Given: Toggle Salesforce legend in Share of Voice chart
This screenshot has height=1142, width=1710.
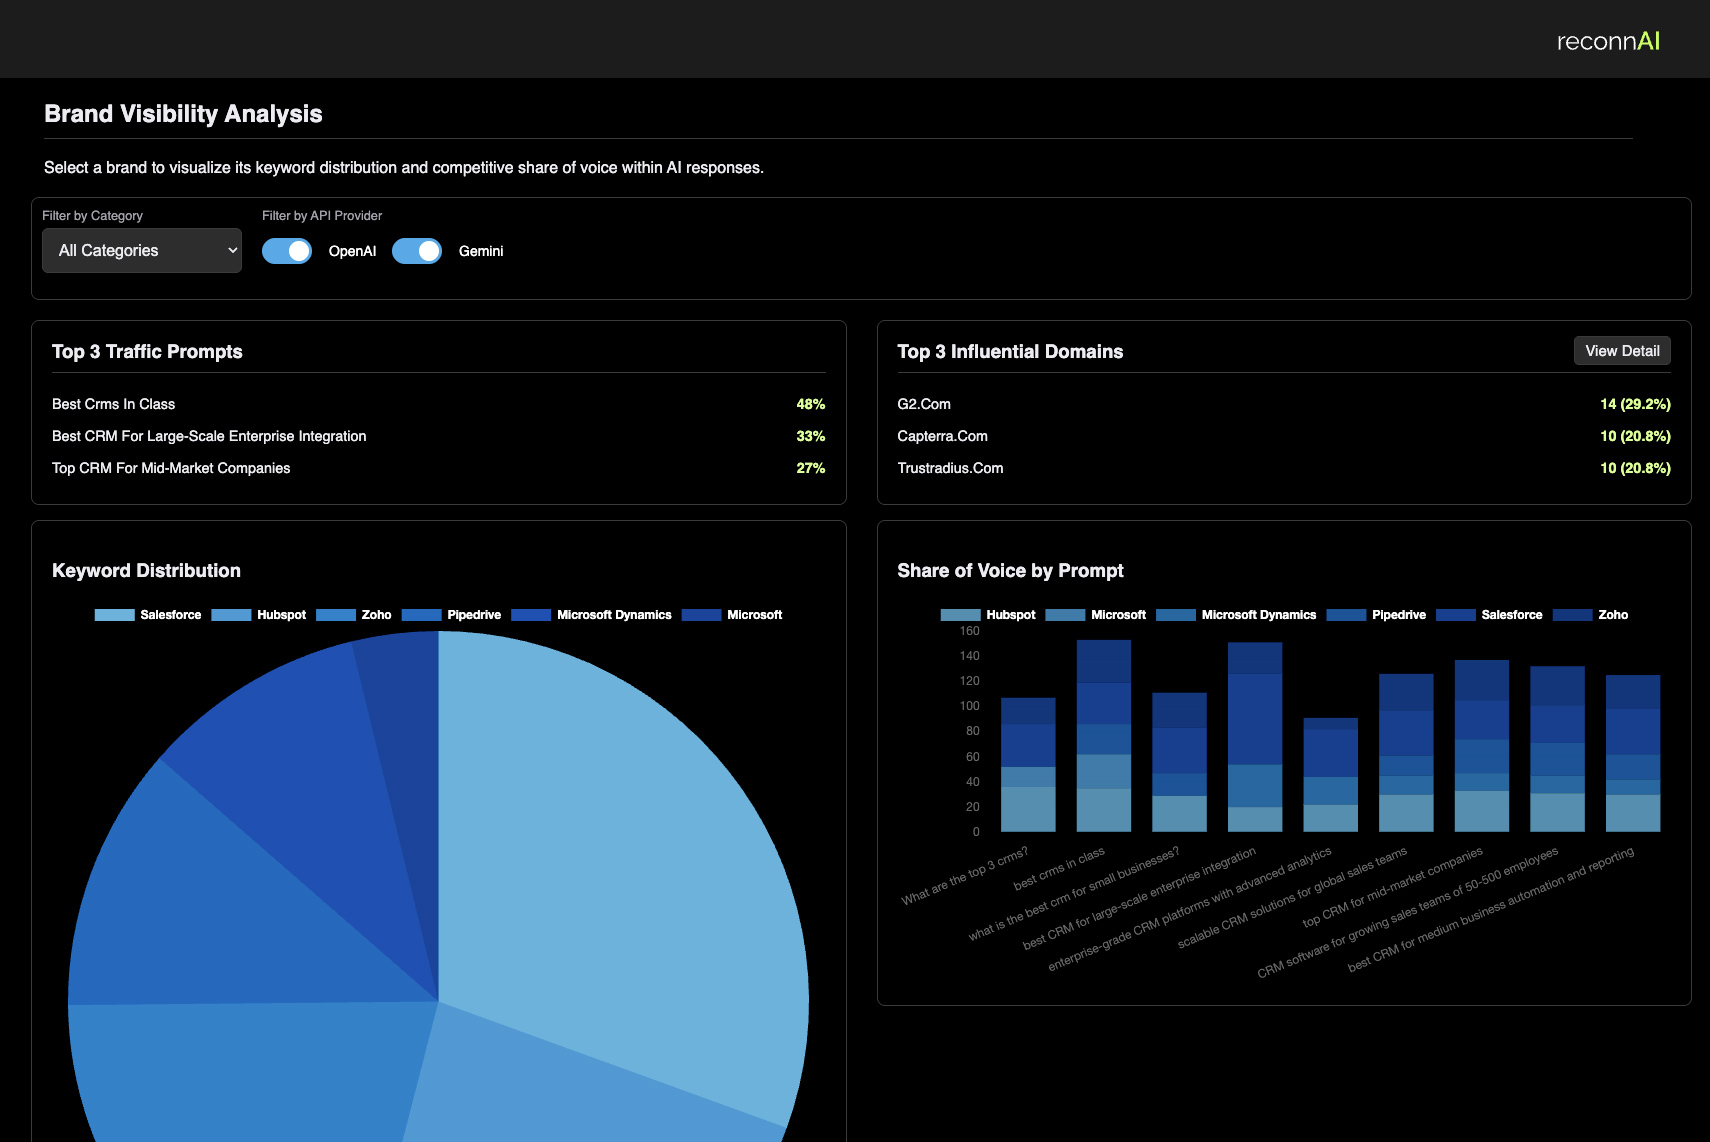Looking at the screenshot, I should [1489, 615].
